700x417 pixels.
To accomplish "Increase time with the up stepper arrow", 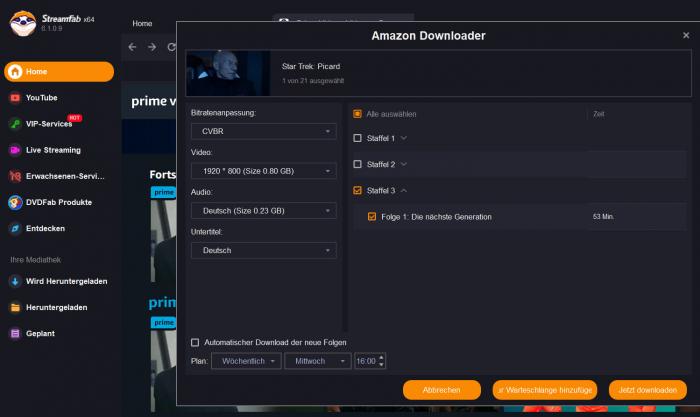I will coord(381,358).
